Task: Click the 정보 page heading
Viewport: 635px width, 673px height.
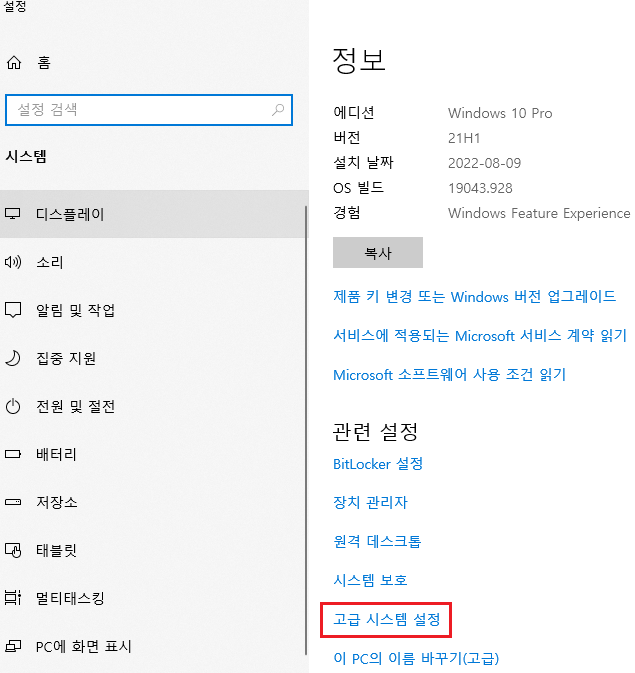Action: [x=359, y=60]
